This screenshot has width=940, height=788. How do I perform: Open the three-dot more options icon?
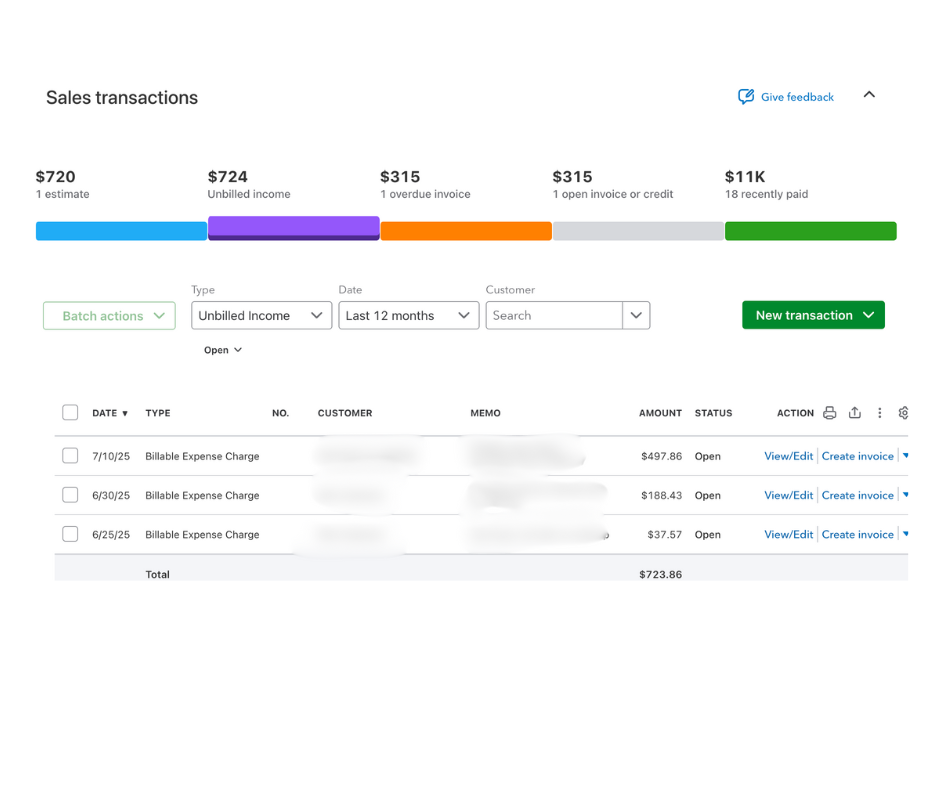coord(880,413)
